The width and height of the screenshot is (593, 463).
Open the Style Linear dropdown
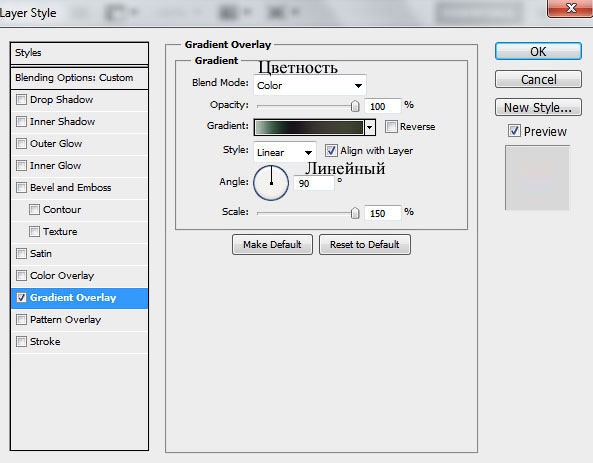284,152
